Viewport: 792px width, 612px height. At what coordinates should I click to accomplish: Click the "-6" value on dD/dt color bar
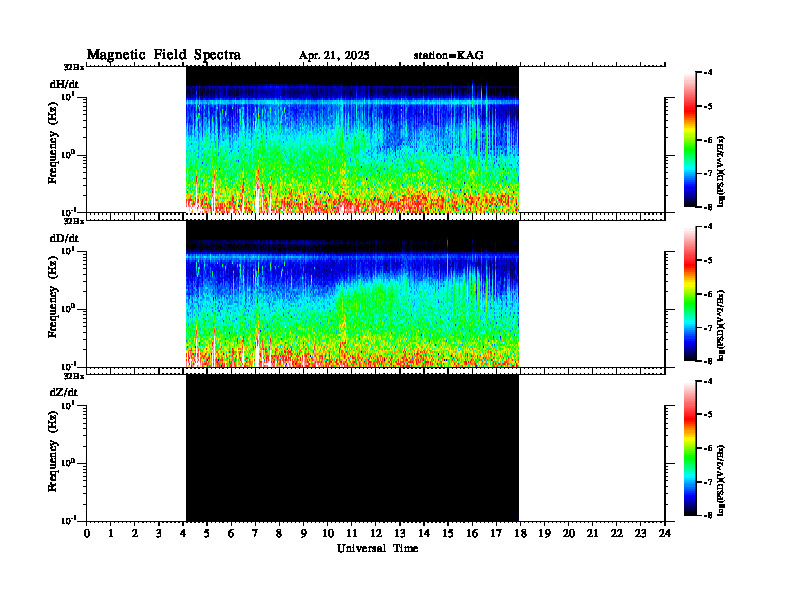tap(708, 293)
